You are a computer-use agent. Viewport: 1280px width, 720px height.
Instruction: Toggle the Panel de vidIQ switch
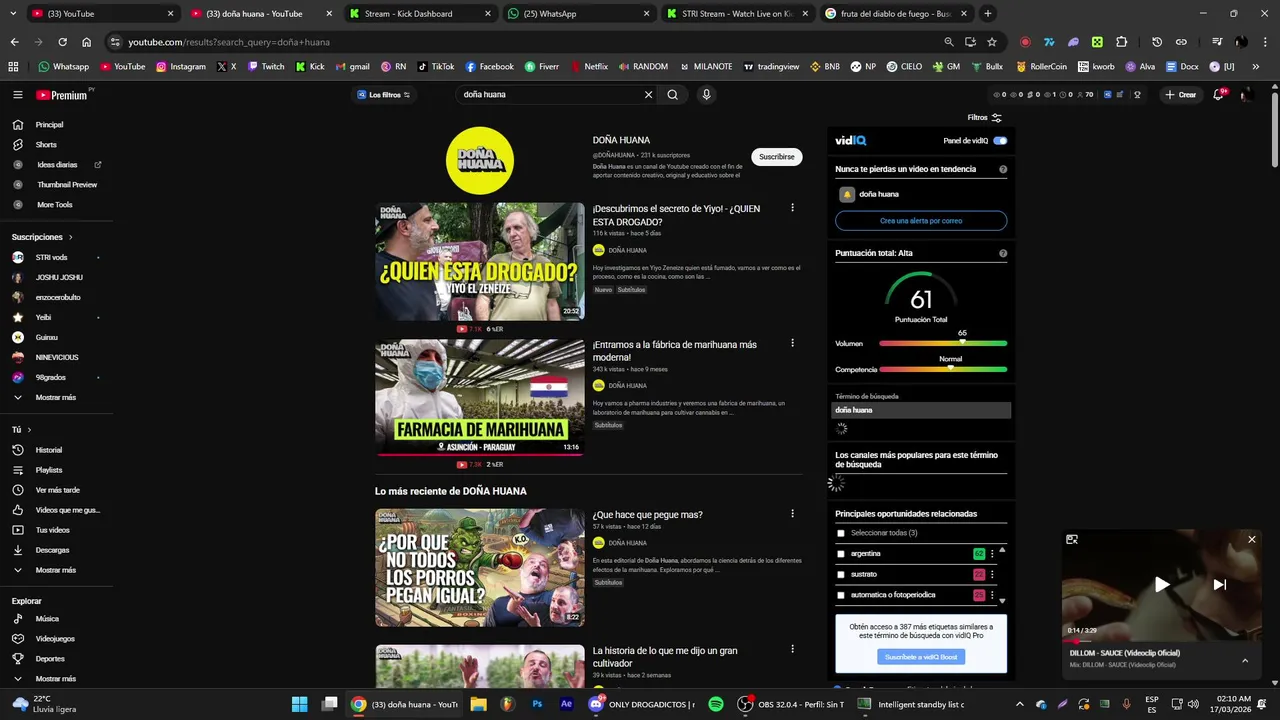tap(1000, 141)
